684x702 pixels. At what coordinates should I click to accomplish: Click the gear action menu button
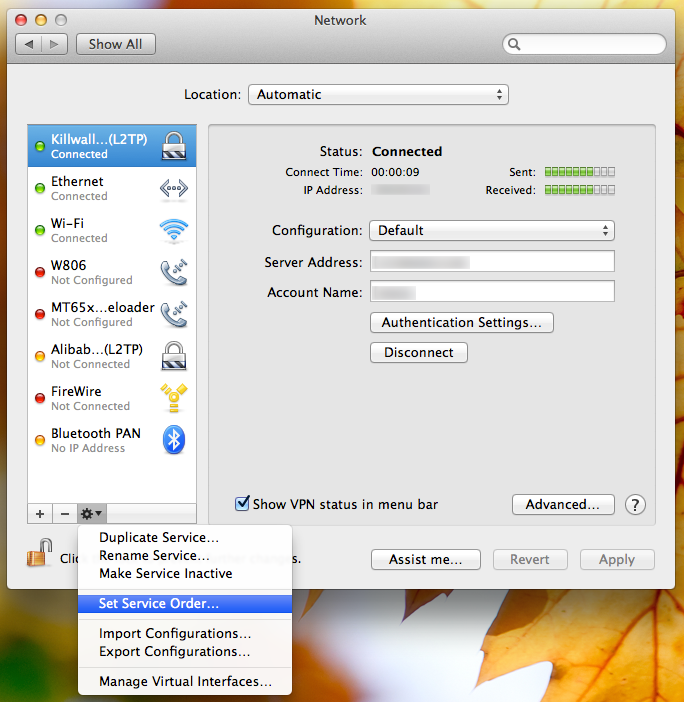pos(91,513)
